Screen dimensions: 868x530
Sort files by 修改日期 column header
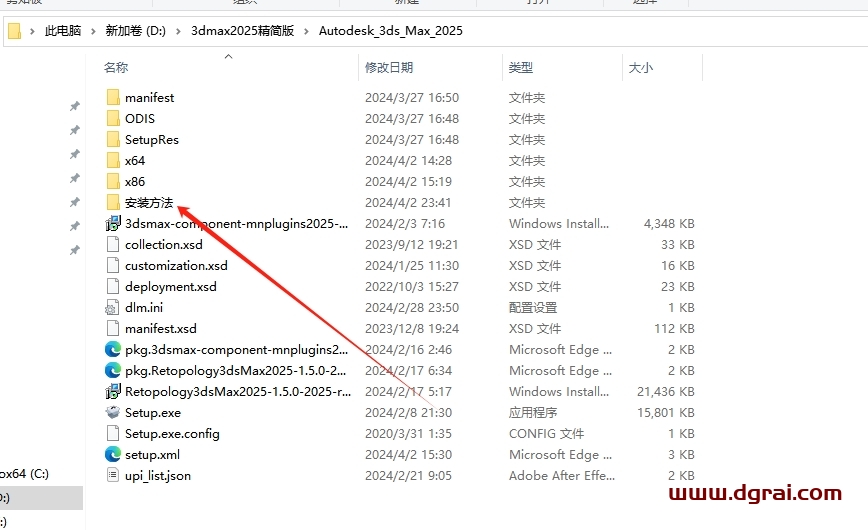pos(389,68)
